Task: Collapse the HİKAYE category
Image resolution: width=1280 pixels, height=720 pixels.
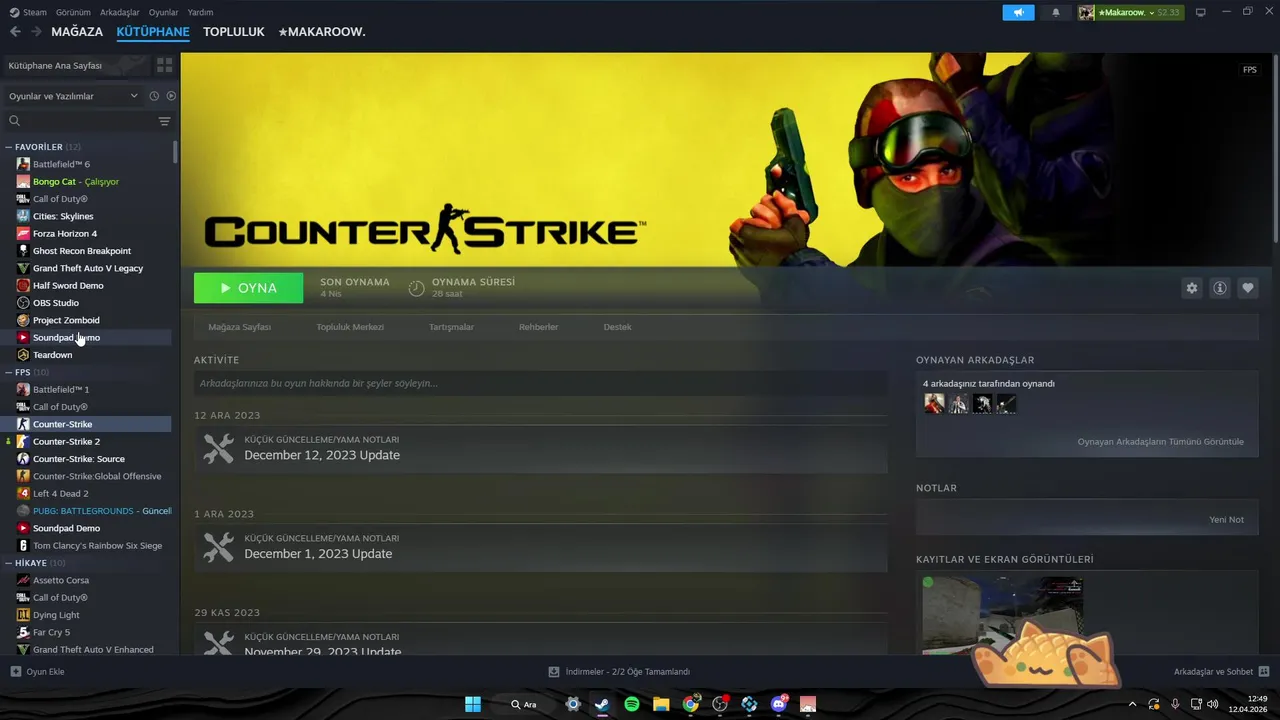Action: click(x=9, y=563)
